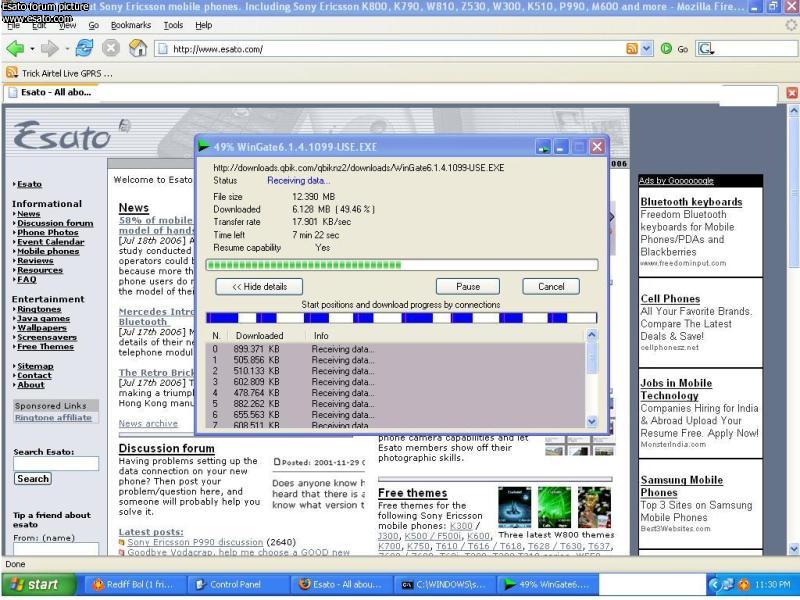Screen dimensions: 800x600
Task: Open the Back history dropdown arrow
Action: click(x=32, y=49)
